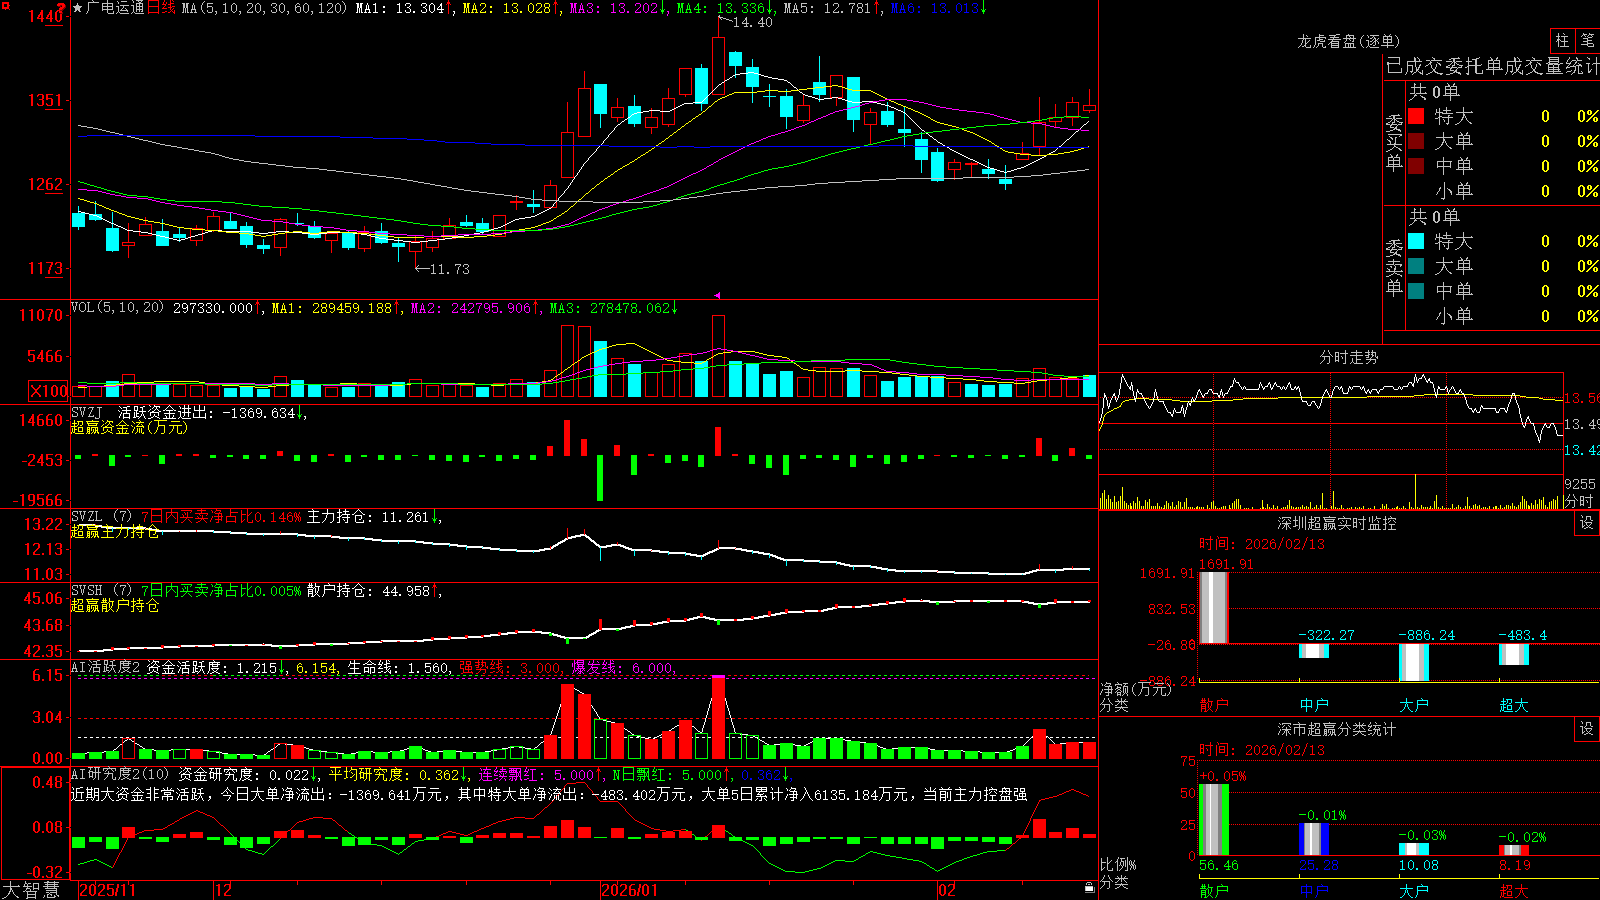Jump to the 02 month timeline marker
Image resolution: width=1600 pixels, height=900 pixels.
point(946,890)
